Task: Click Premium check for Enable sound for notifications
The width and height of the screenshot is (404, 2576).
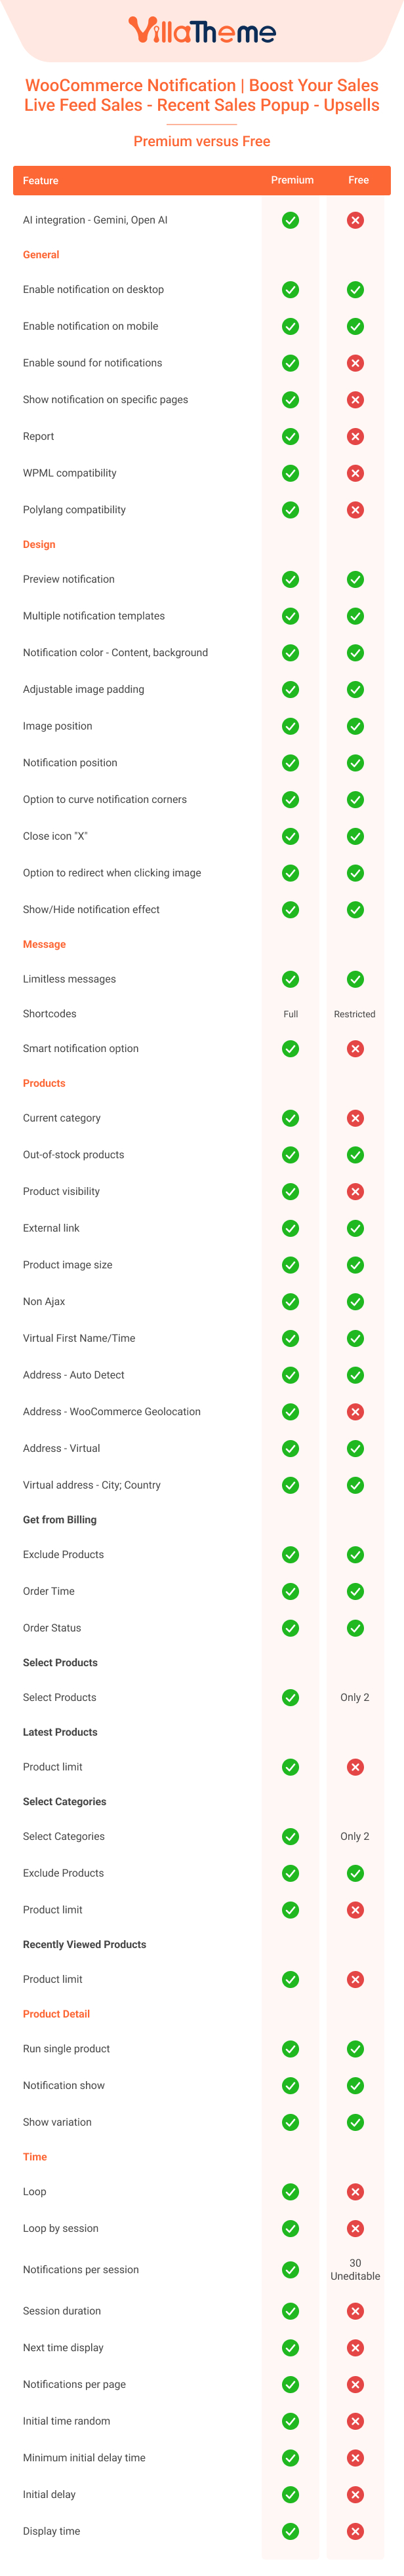Action: 290,363
